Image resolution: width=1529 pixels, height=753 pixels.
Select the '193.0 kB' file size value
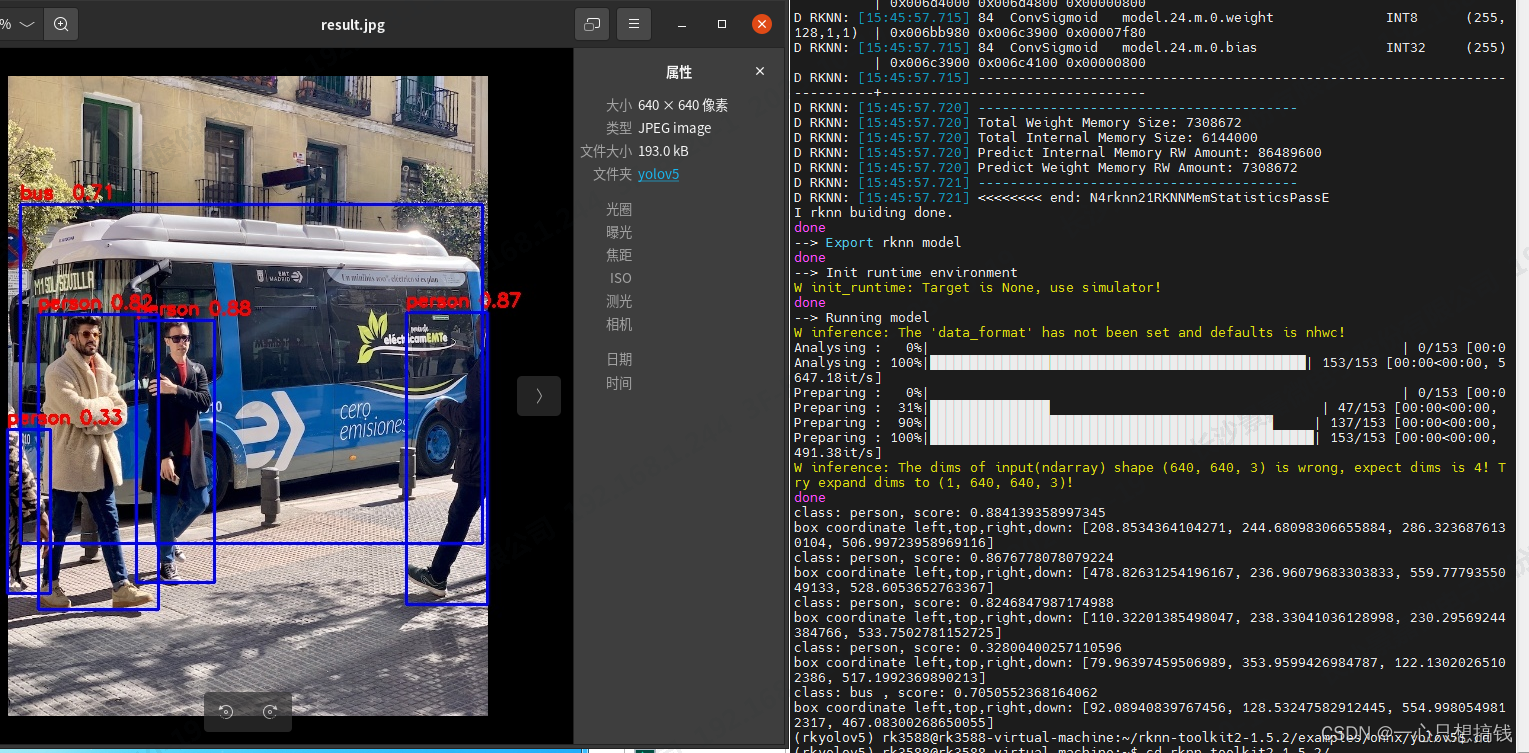[x=663, y=151]
